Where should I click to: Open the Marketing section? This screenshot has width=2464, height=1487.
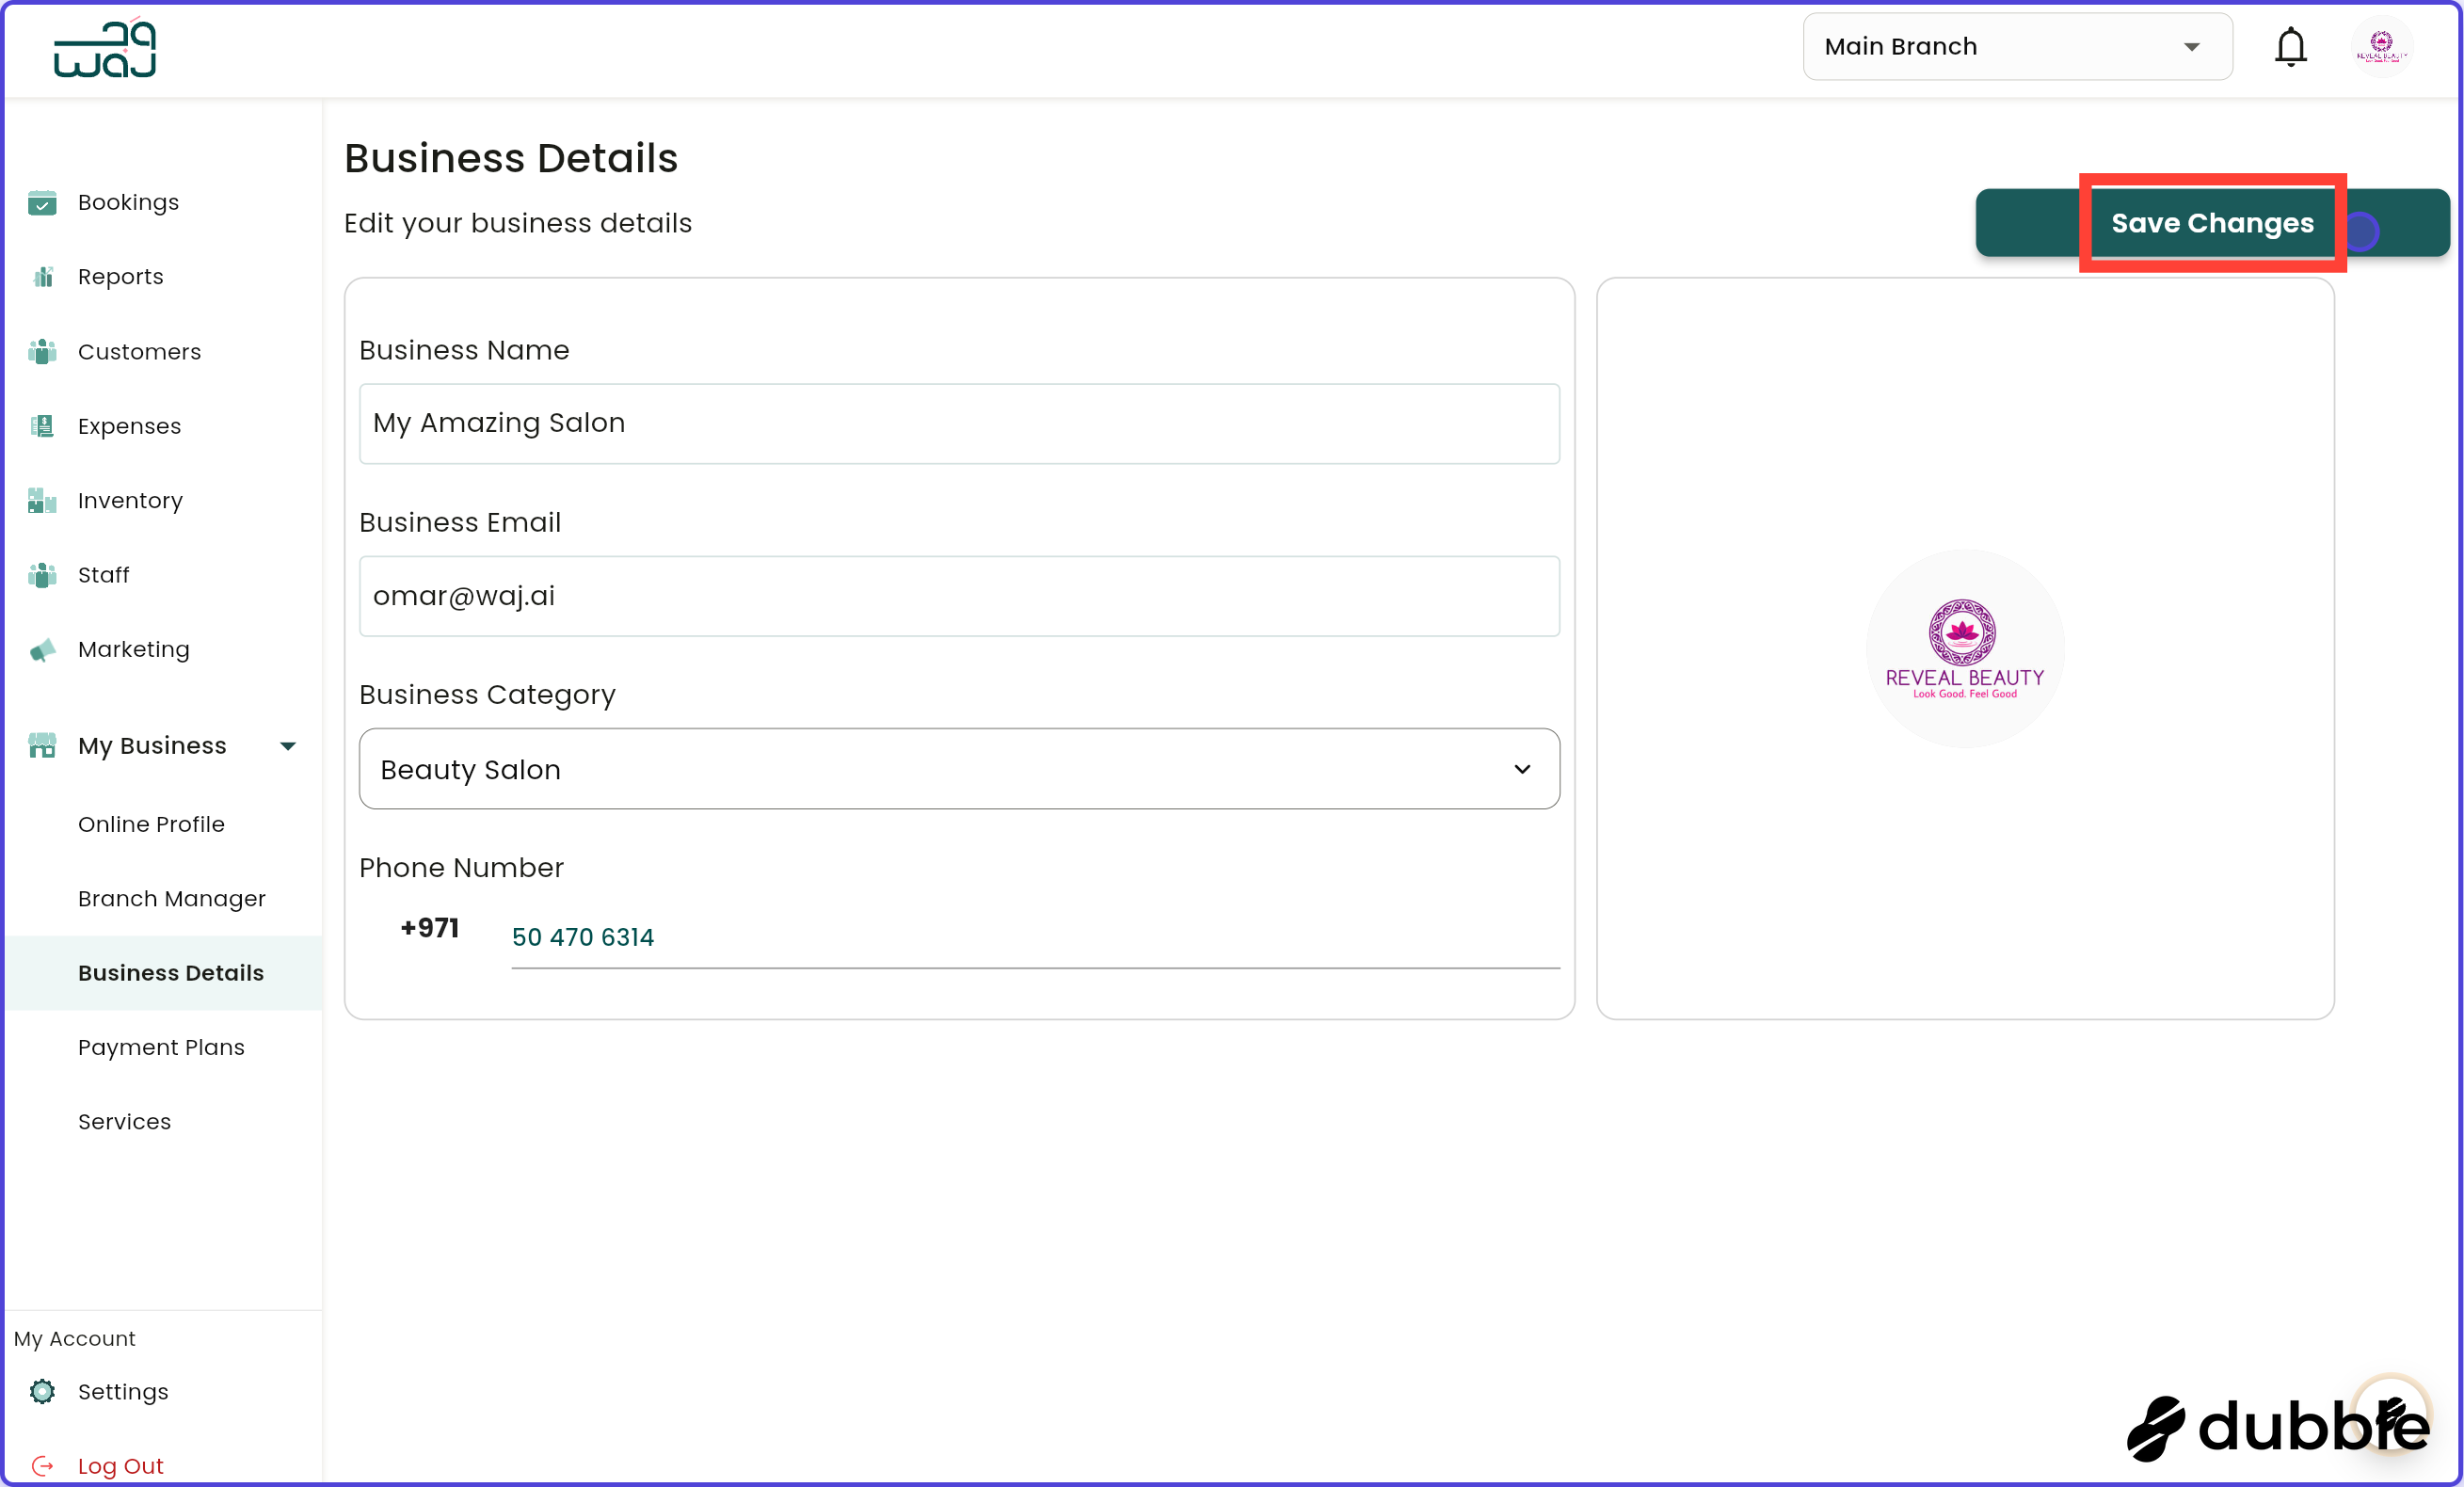[x=133, y=649]
